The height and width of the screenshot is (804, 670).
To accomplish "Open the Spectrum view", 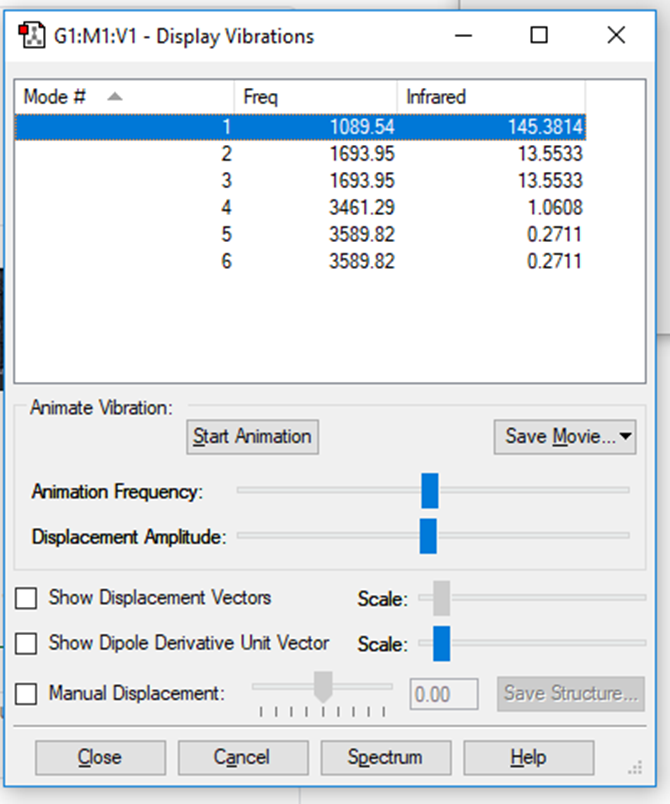I will 385,757.
